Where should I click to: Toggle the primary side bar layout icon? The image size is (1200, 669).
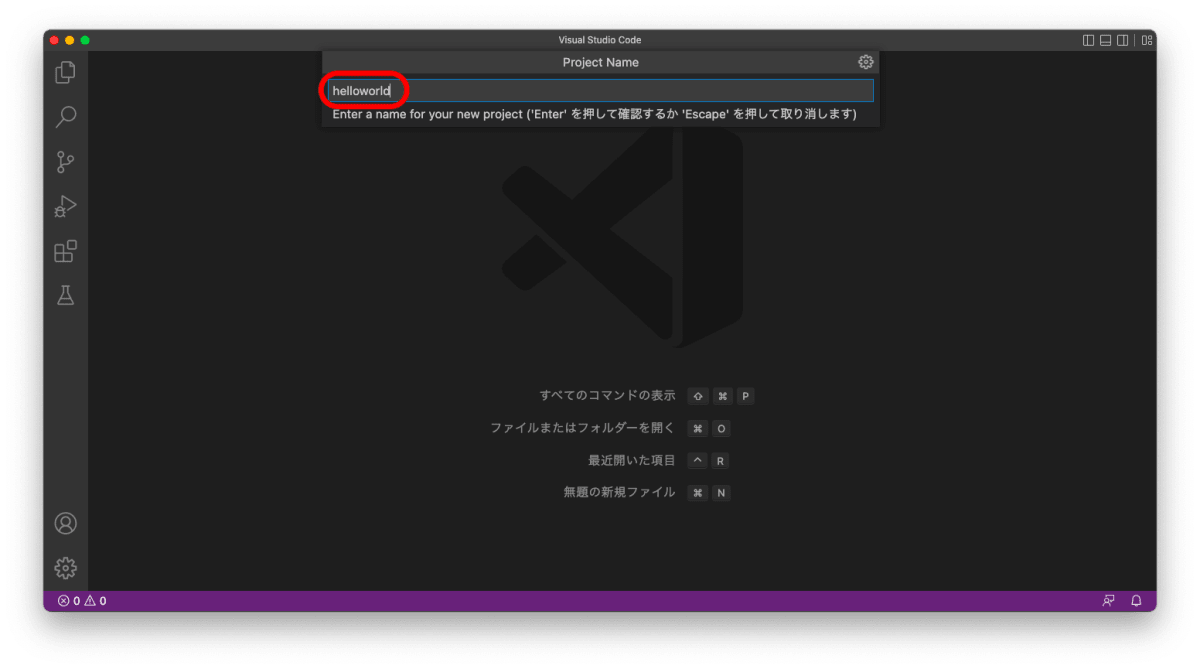tap(1088, 40)
